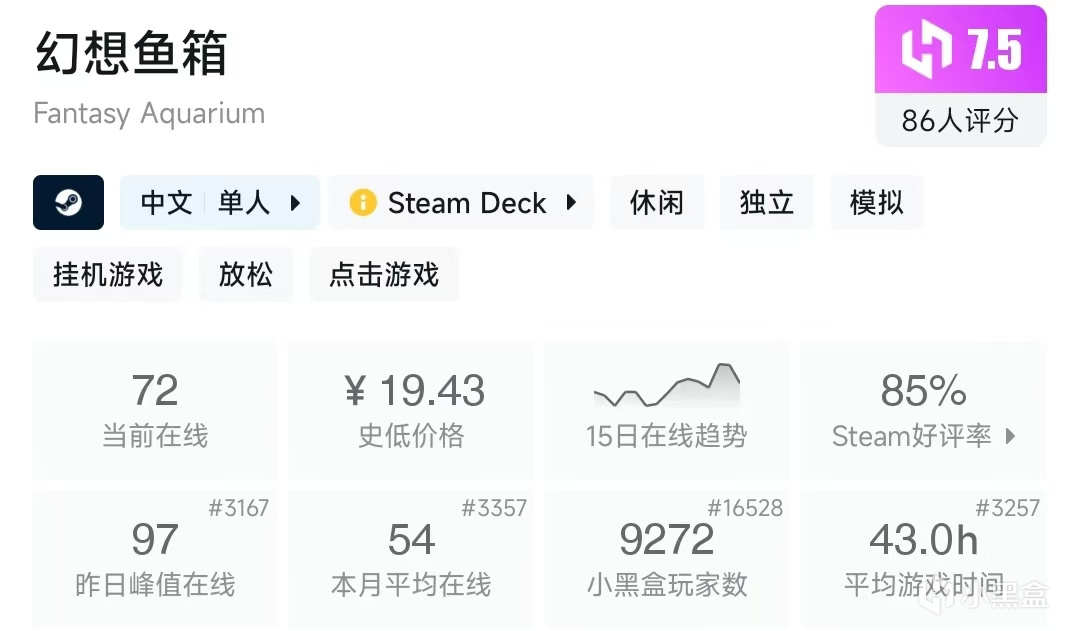Open the 小黑盒玩家数 9272 card
Image resolution: width=1080 pixels, height=631 pixels.
click(x=666, y=558)
